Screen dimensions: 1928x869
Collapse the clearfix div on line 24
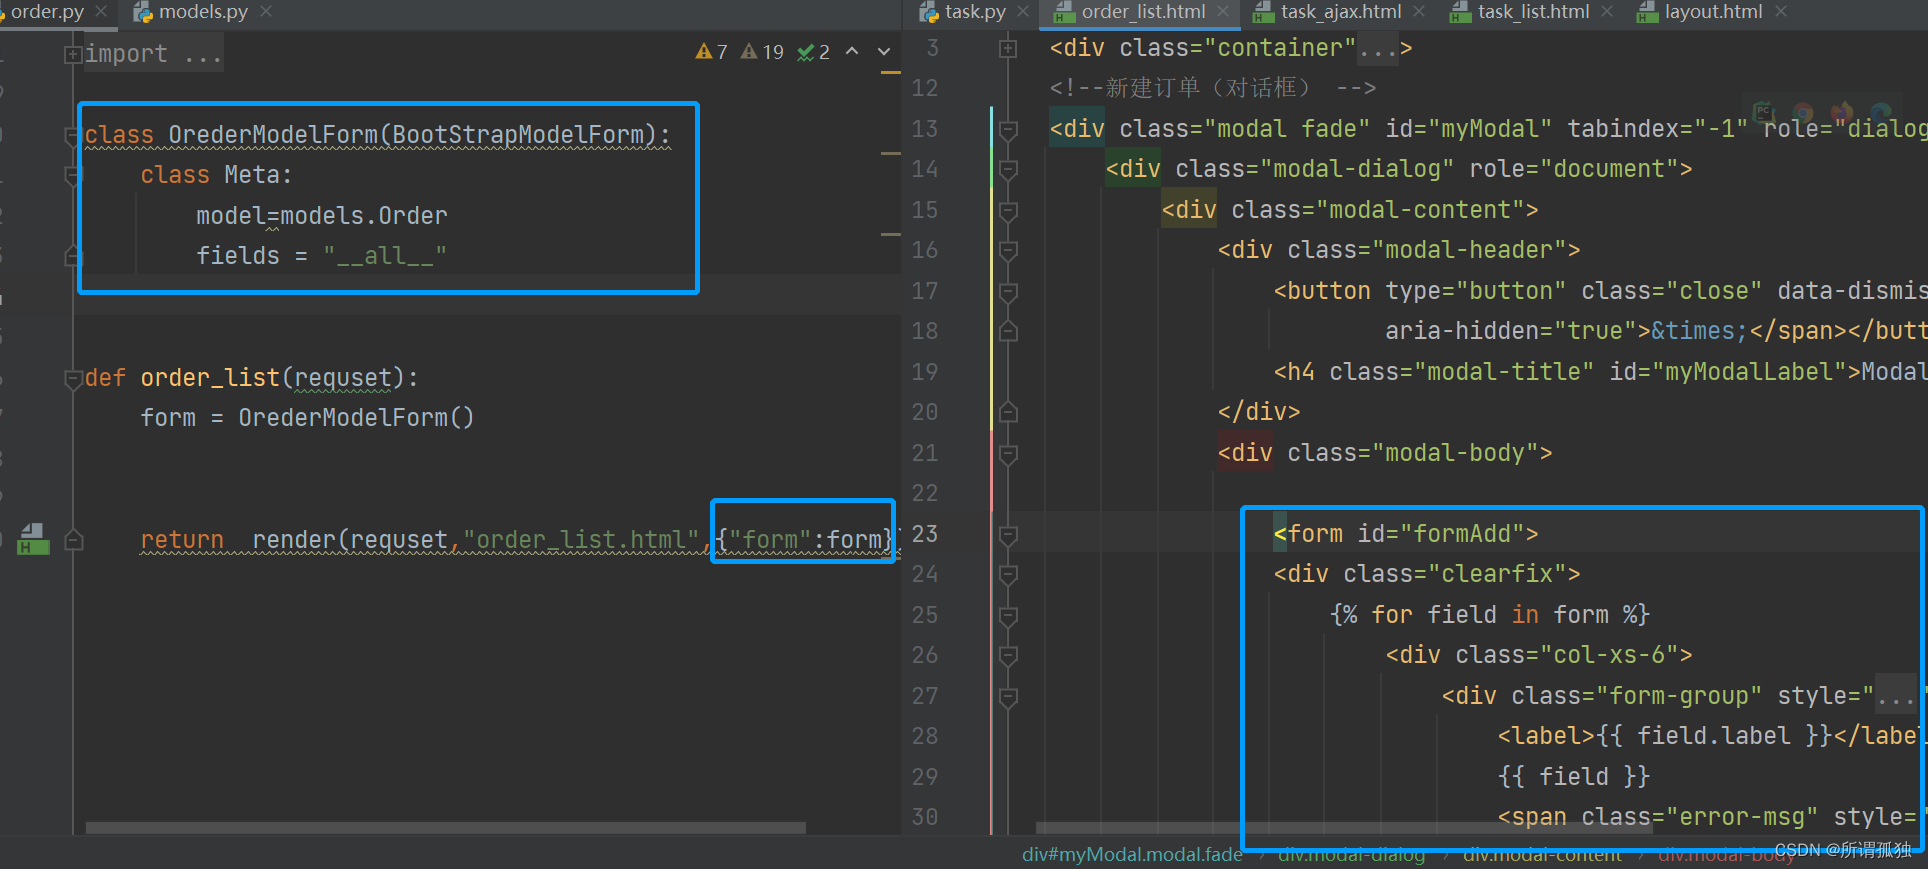pyautogui.click(x=1008, y=574)
